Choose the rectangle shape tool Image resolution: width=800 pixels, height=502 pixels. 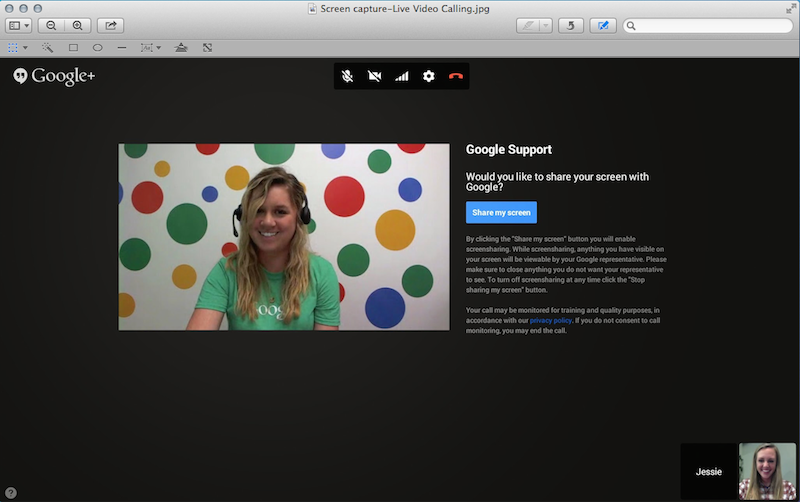(73, 47)
